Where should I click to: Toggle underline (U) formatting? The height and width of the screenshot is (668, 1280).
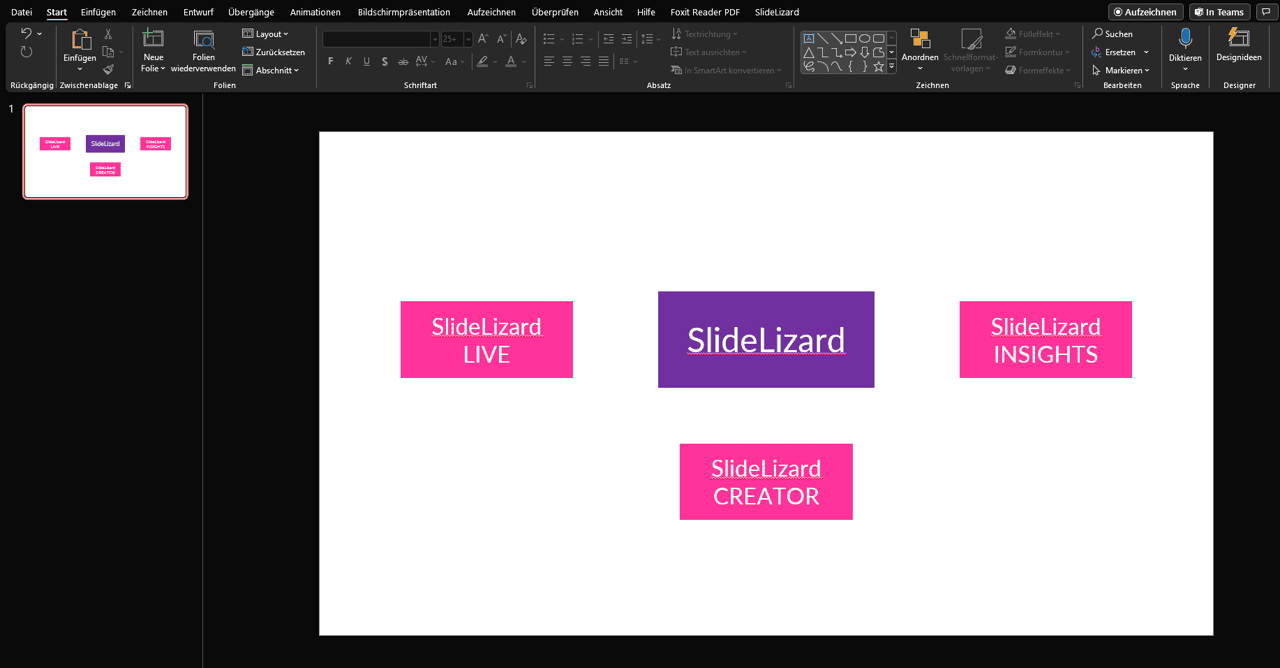[367, 62]
